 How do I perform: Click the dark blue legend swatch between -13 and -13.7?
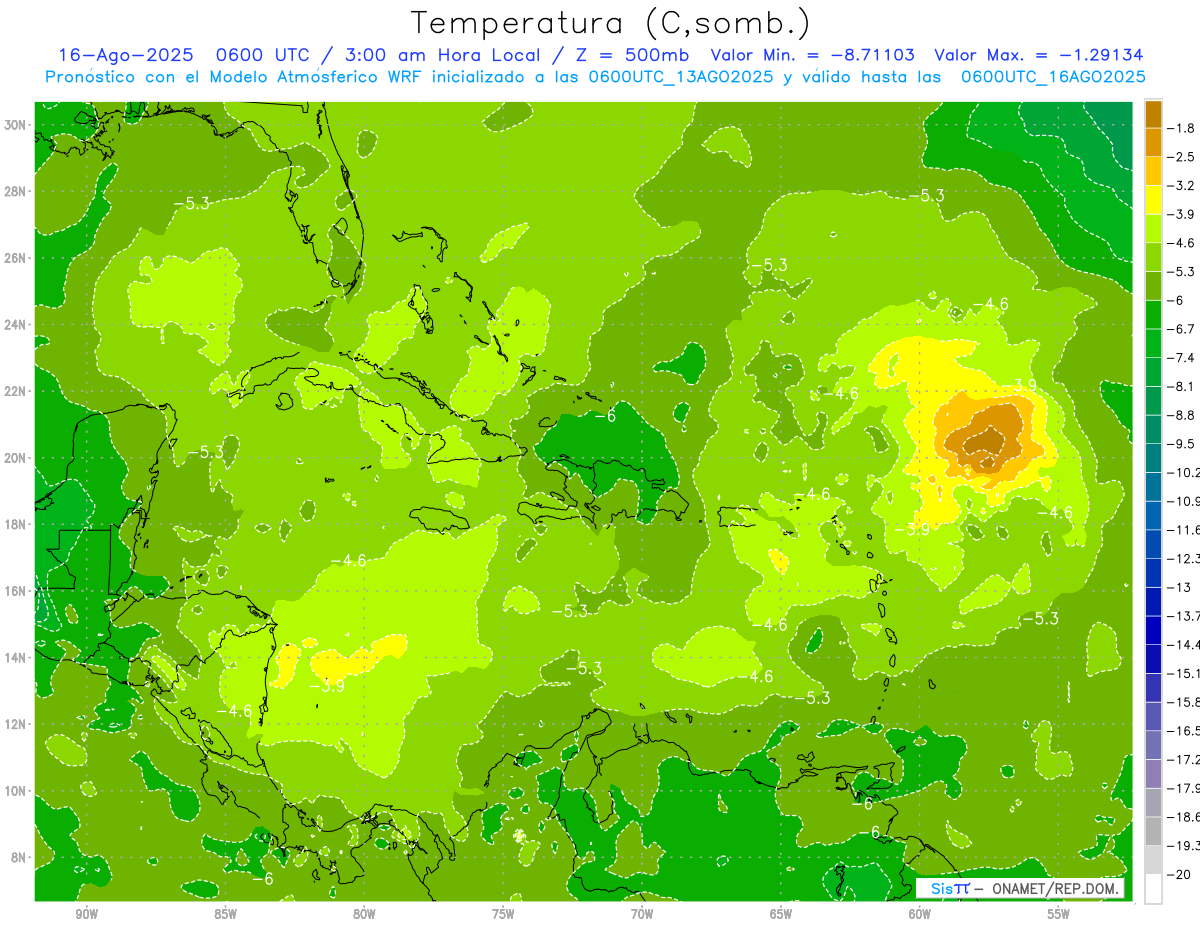tap(1153, 601)
